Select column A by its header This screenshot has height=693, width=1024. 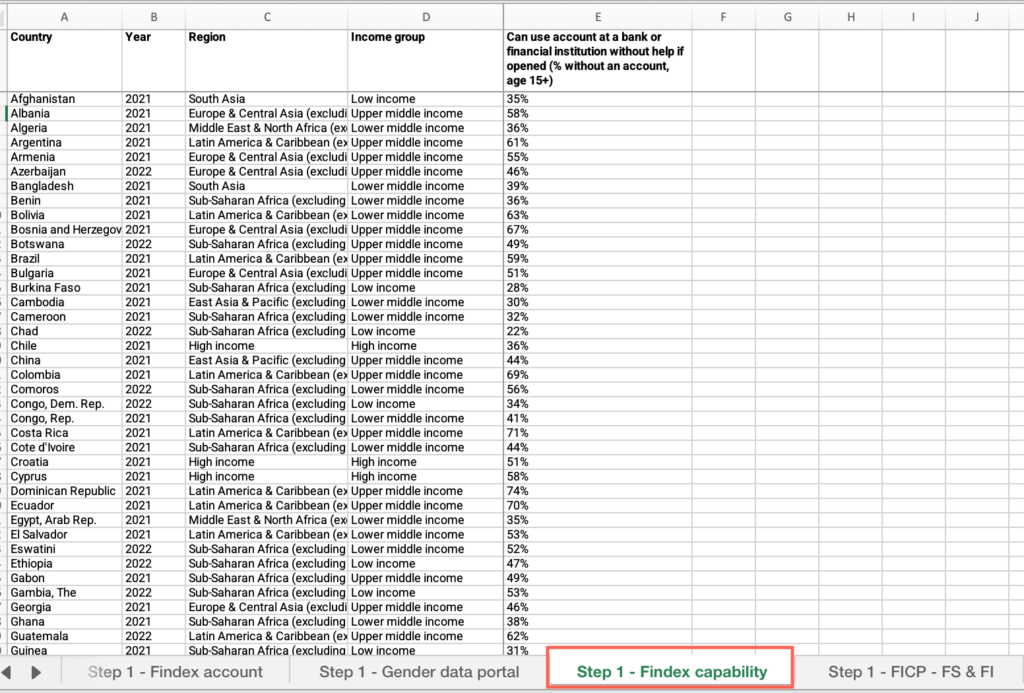pyautogui.click(x=64, y=17)
